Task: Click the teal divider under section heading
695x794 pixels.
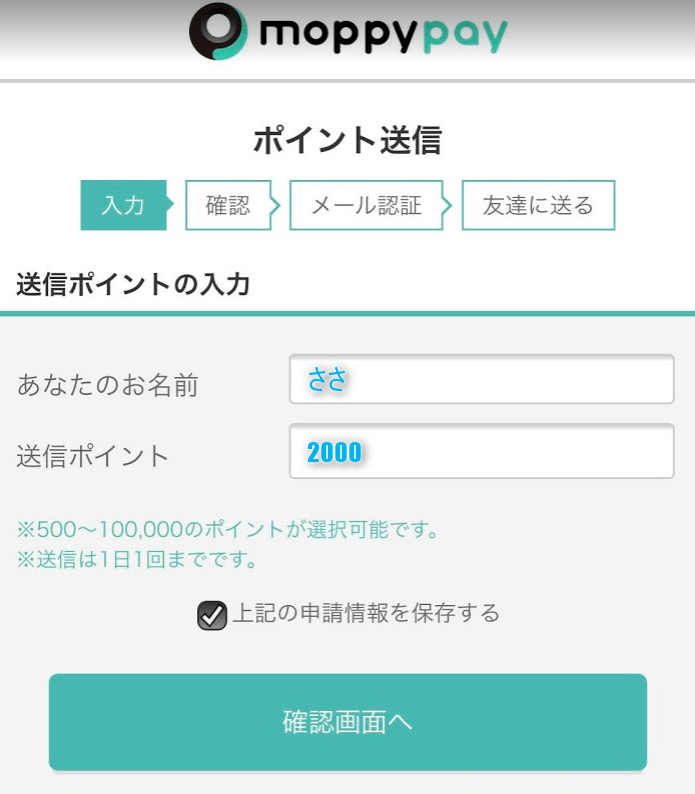Action: 347,314
